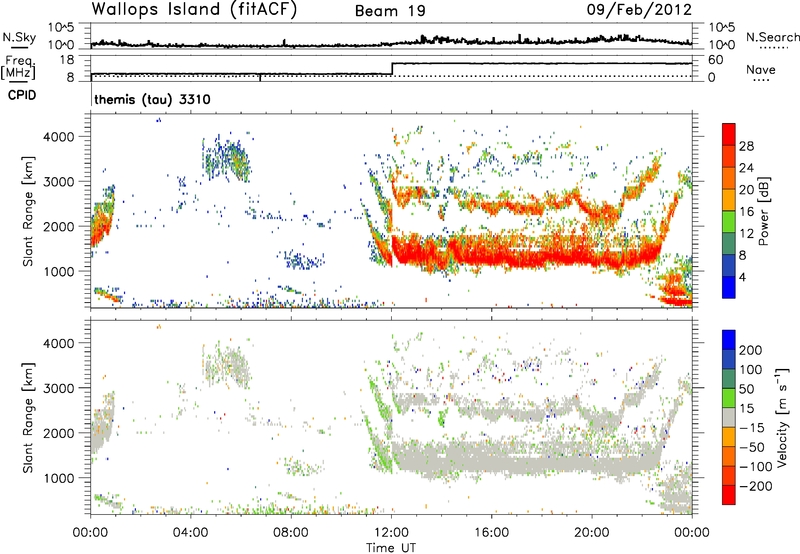Select the 'Beam 19' header label
The width and height of the screenshot is (800, 554).
390,11
